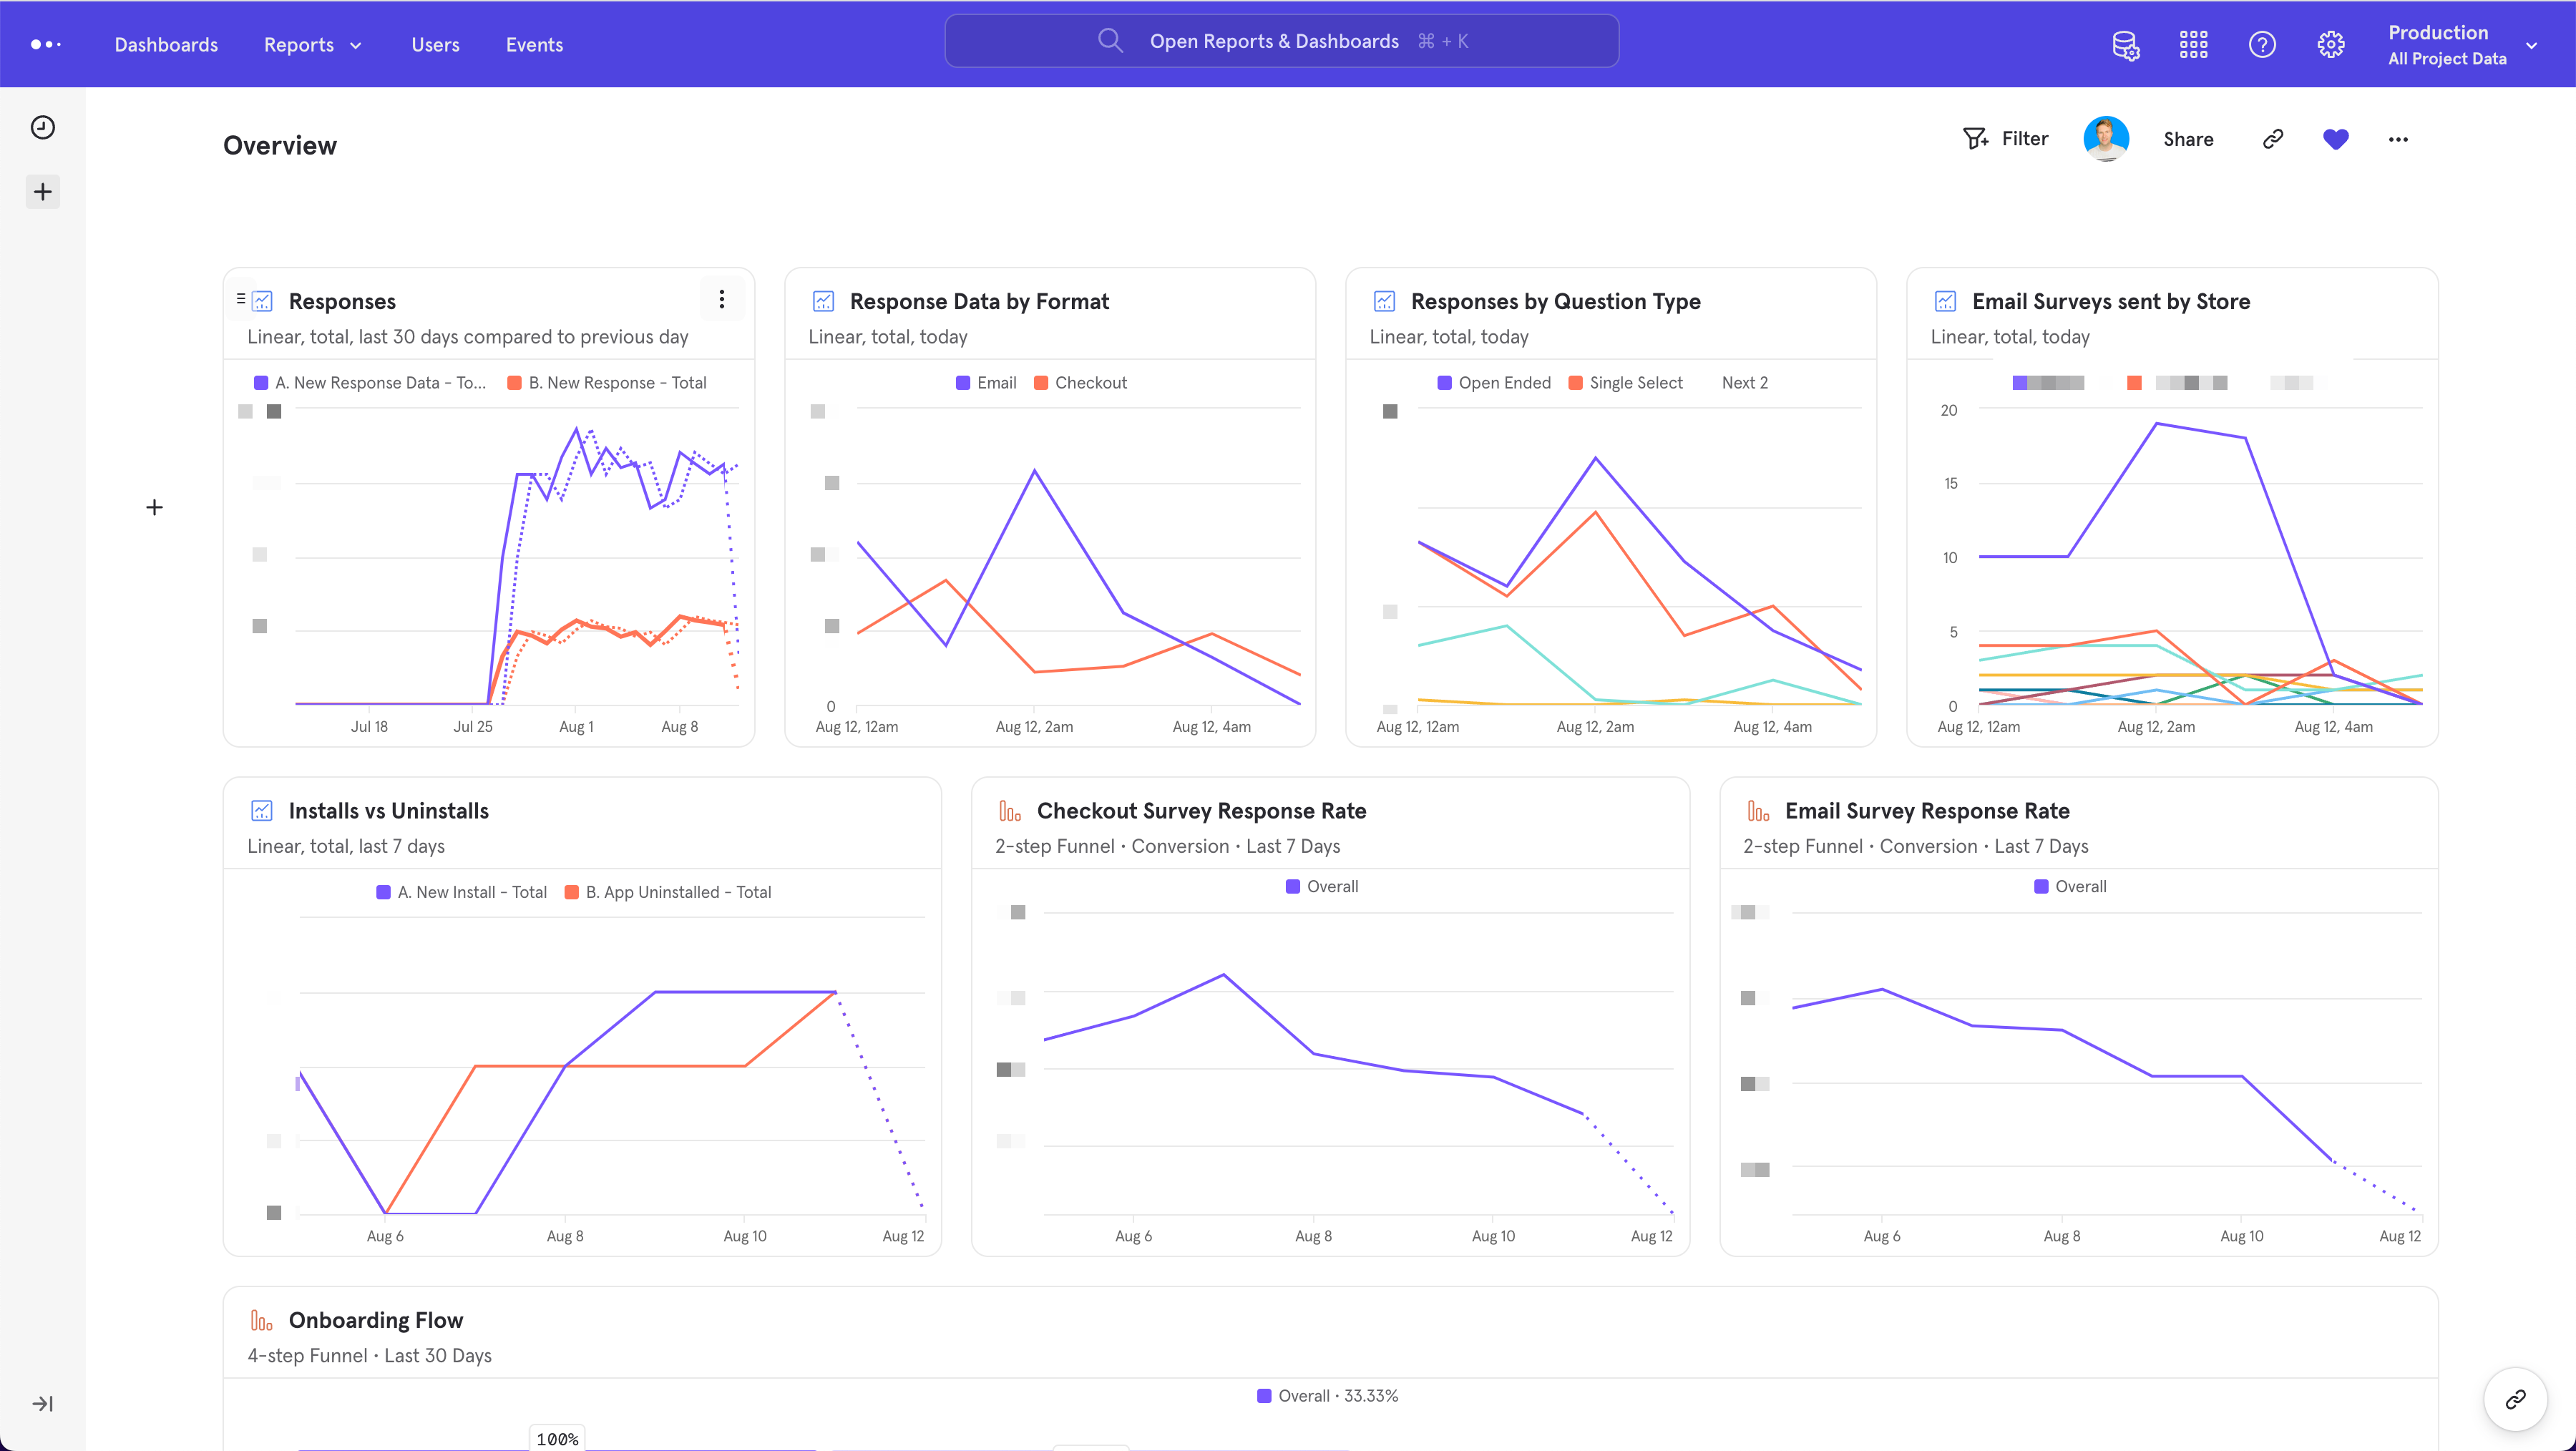The height and width of the screenshot is (1451, 2576).
Task: Open the recently viewed history panel
Action: [x=42, y=127]
